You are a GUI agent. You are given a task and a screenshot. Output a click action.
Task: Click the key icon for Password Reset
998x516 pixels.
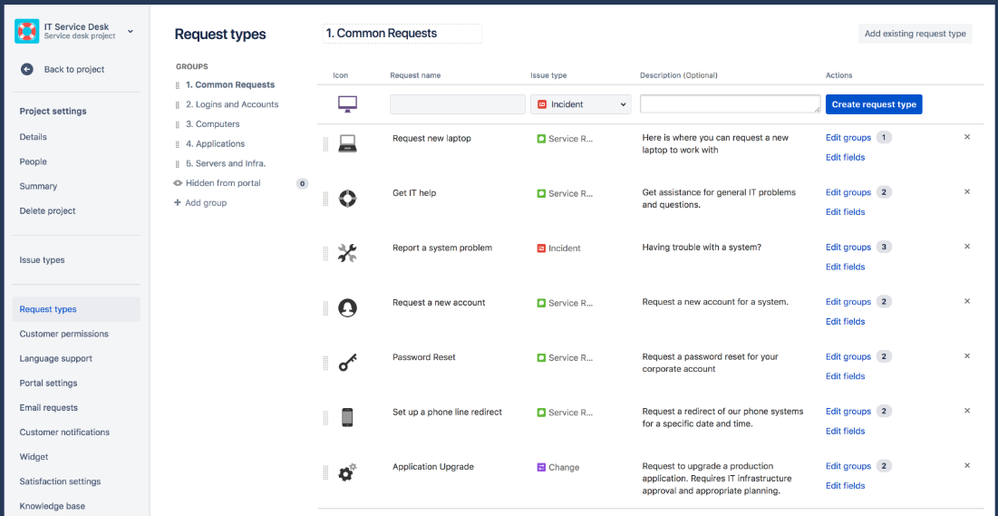(x=347, y=363)
